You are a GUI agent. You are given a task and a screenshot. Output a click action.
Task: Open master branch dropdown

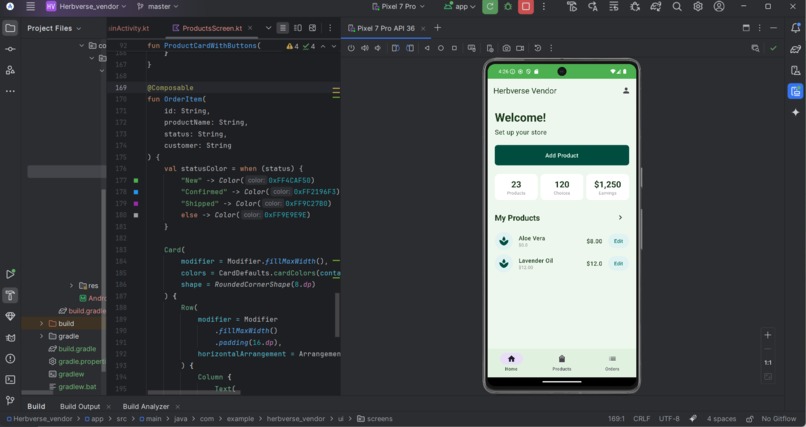158,7
